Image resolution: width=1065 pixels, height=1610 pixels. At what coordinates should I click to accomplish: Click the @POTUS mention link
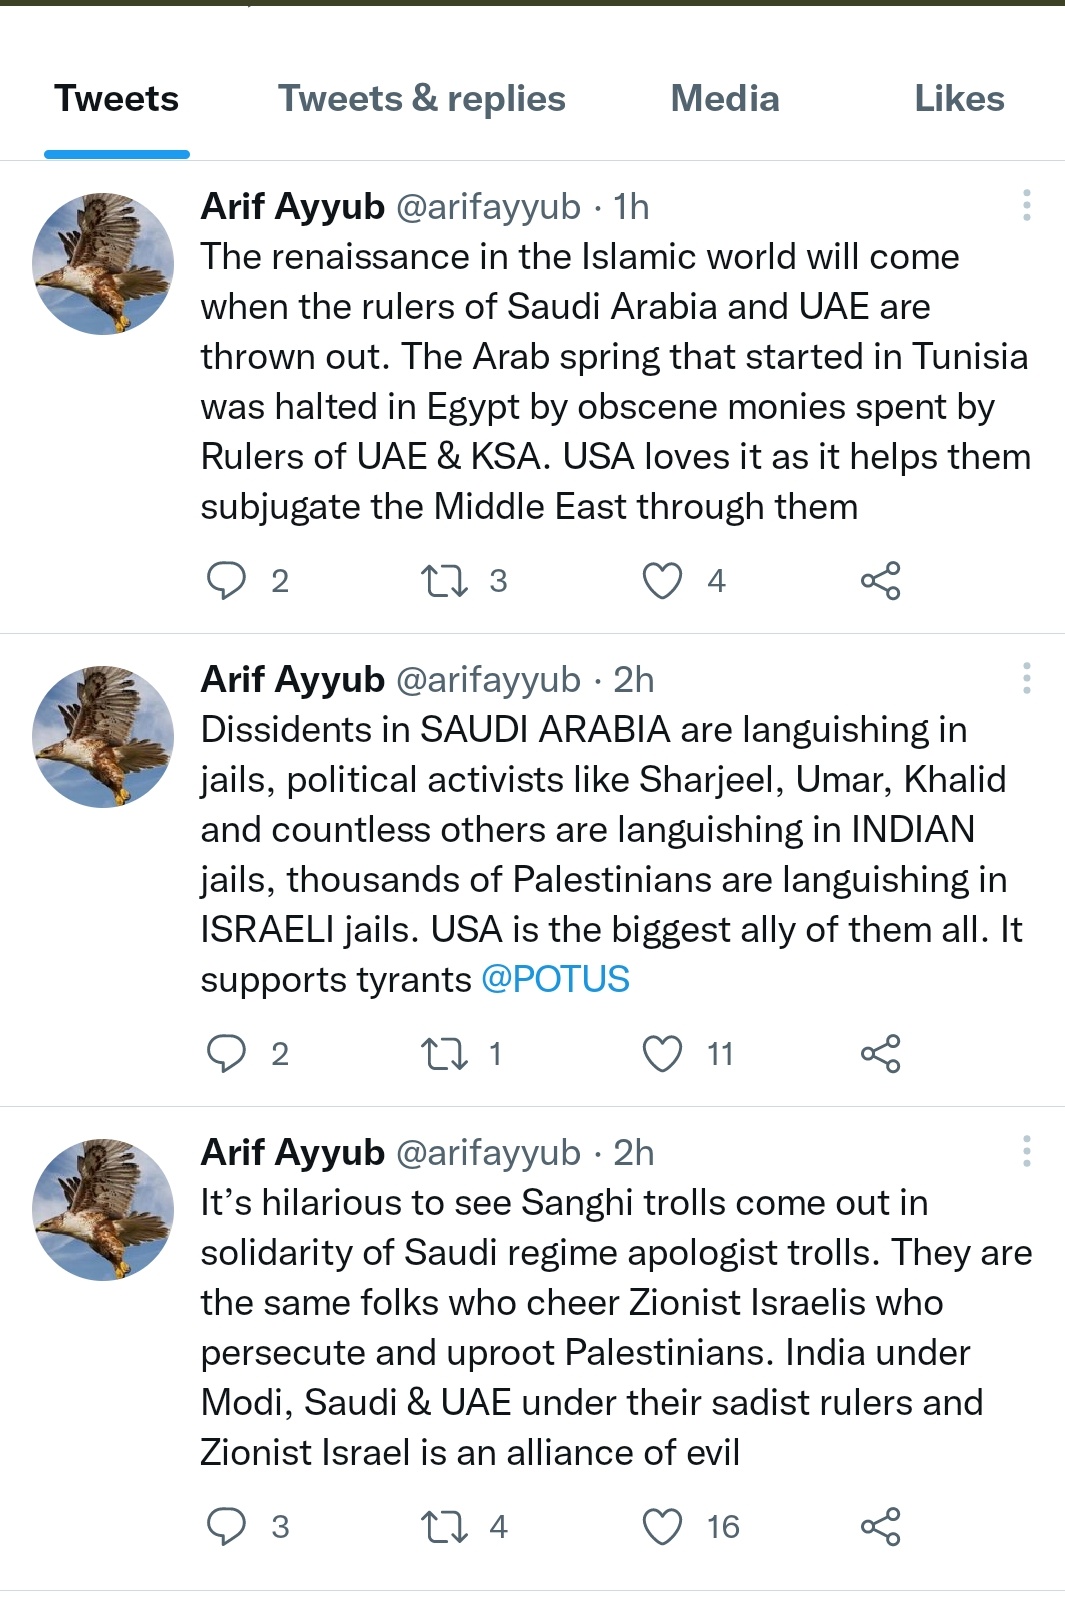(x=555, y=979)
